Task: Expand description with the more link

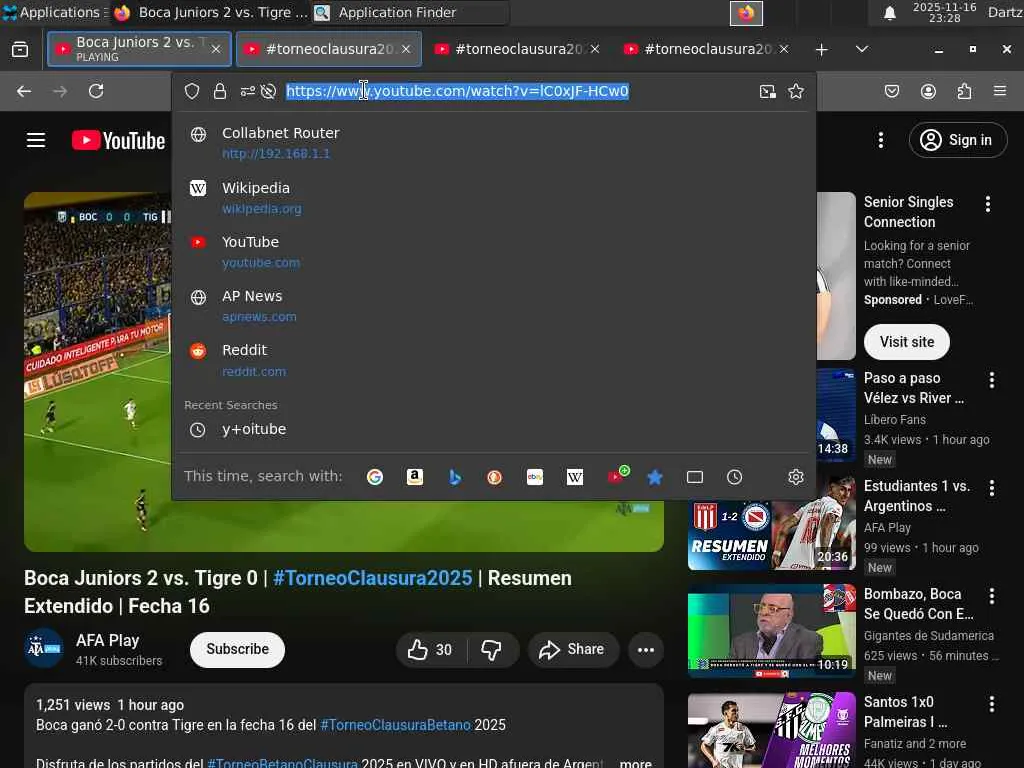Action: (635, 762)
